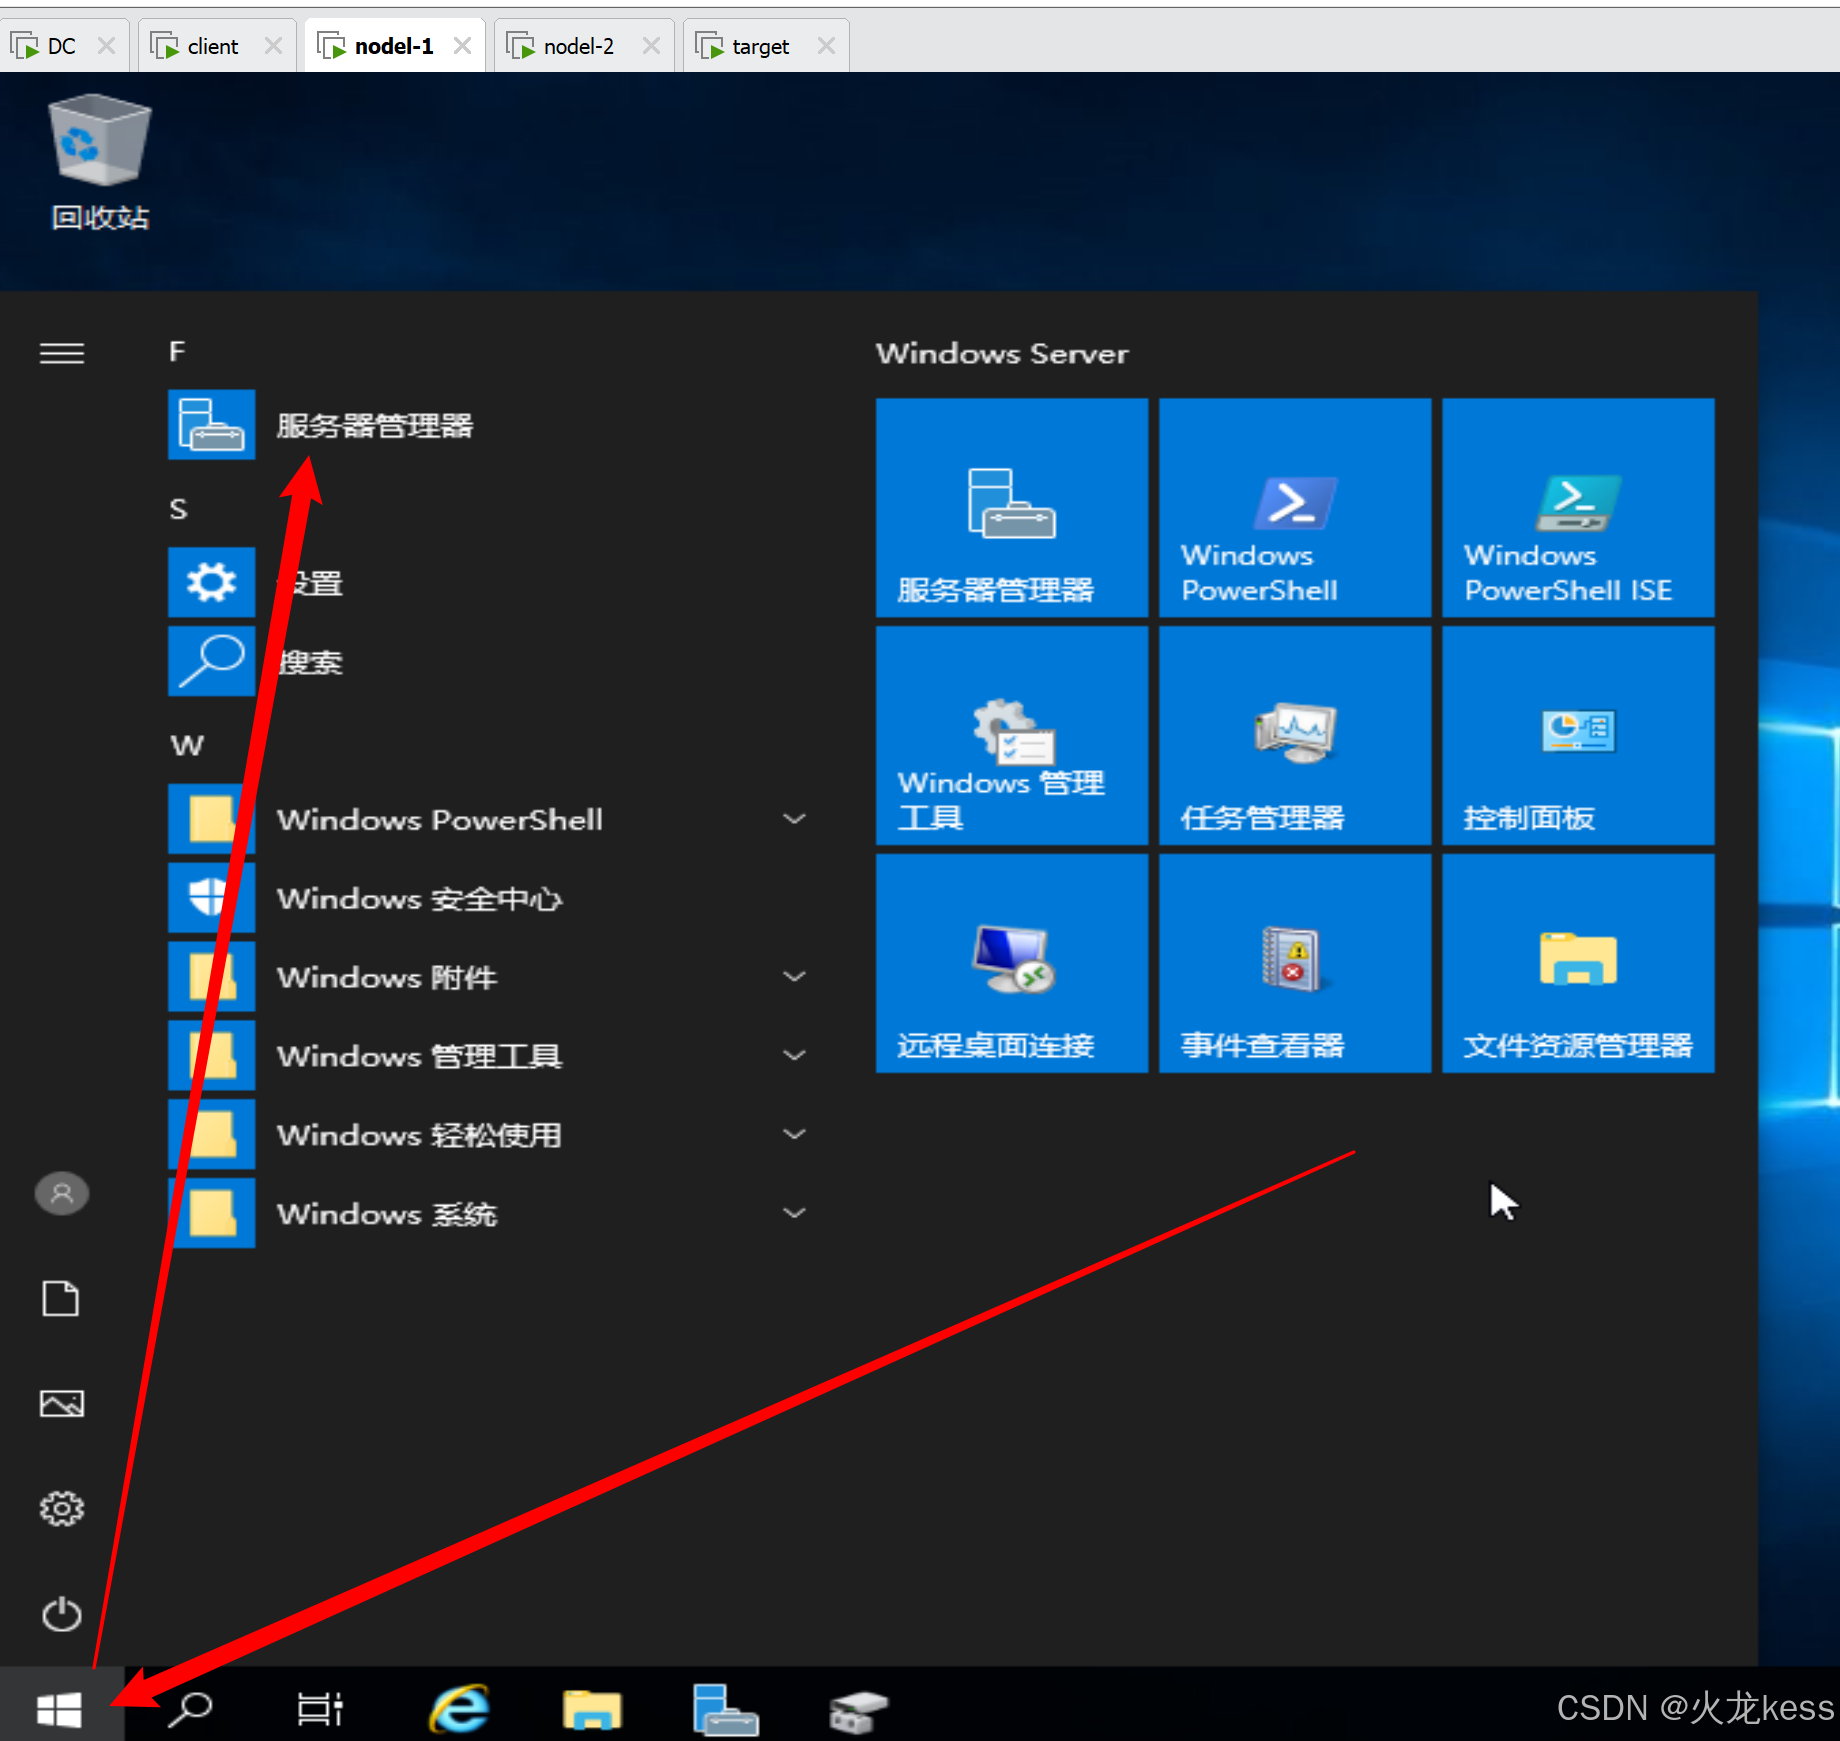Open the Windows 系统 folder icon
This screenshot has height=1741, width=1840.
(211, 1213)
